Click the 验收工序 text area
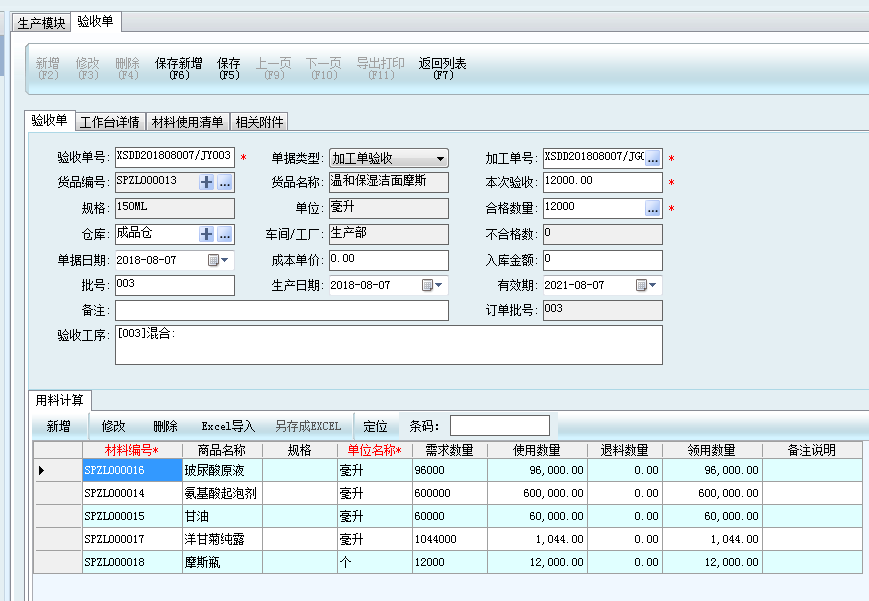This screenshot has height=601, width=869. coord(389,345)
